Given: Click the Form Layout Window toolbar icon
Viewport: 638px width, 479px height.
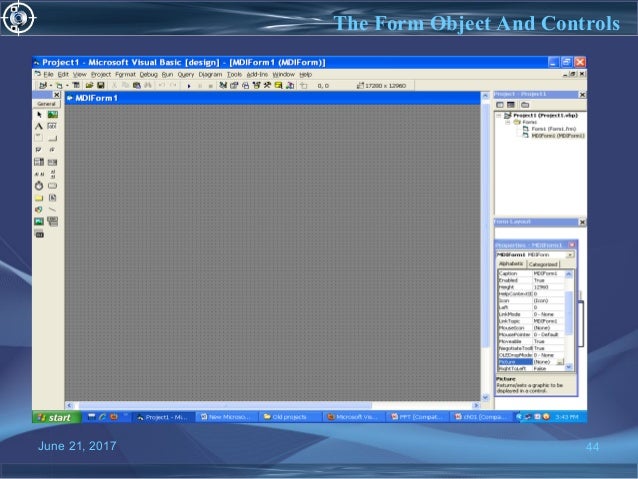Looking at the screenshot, I should pyautogui.click(x=245, y=85).
